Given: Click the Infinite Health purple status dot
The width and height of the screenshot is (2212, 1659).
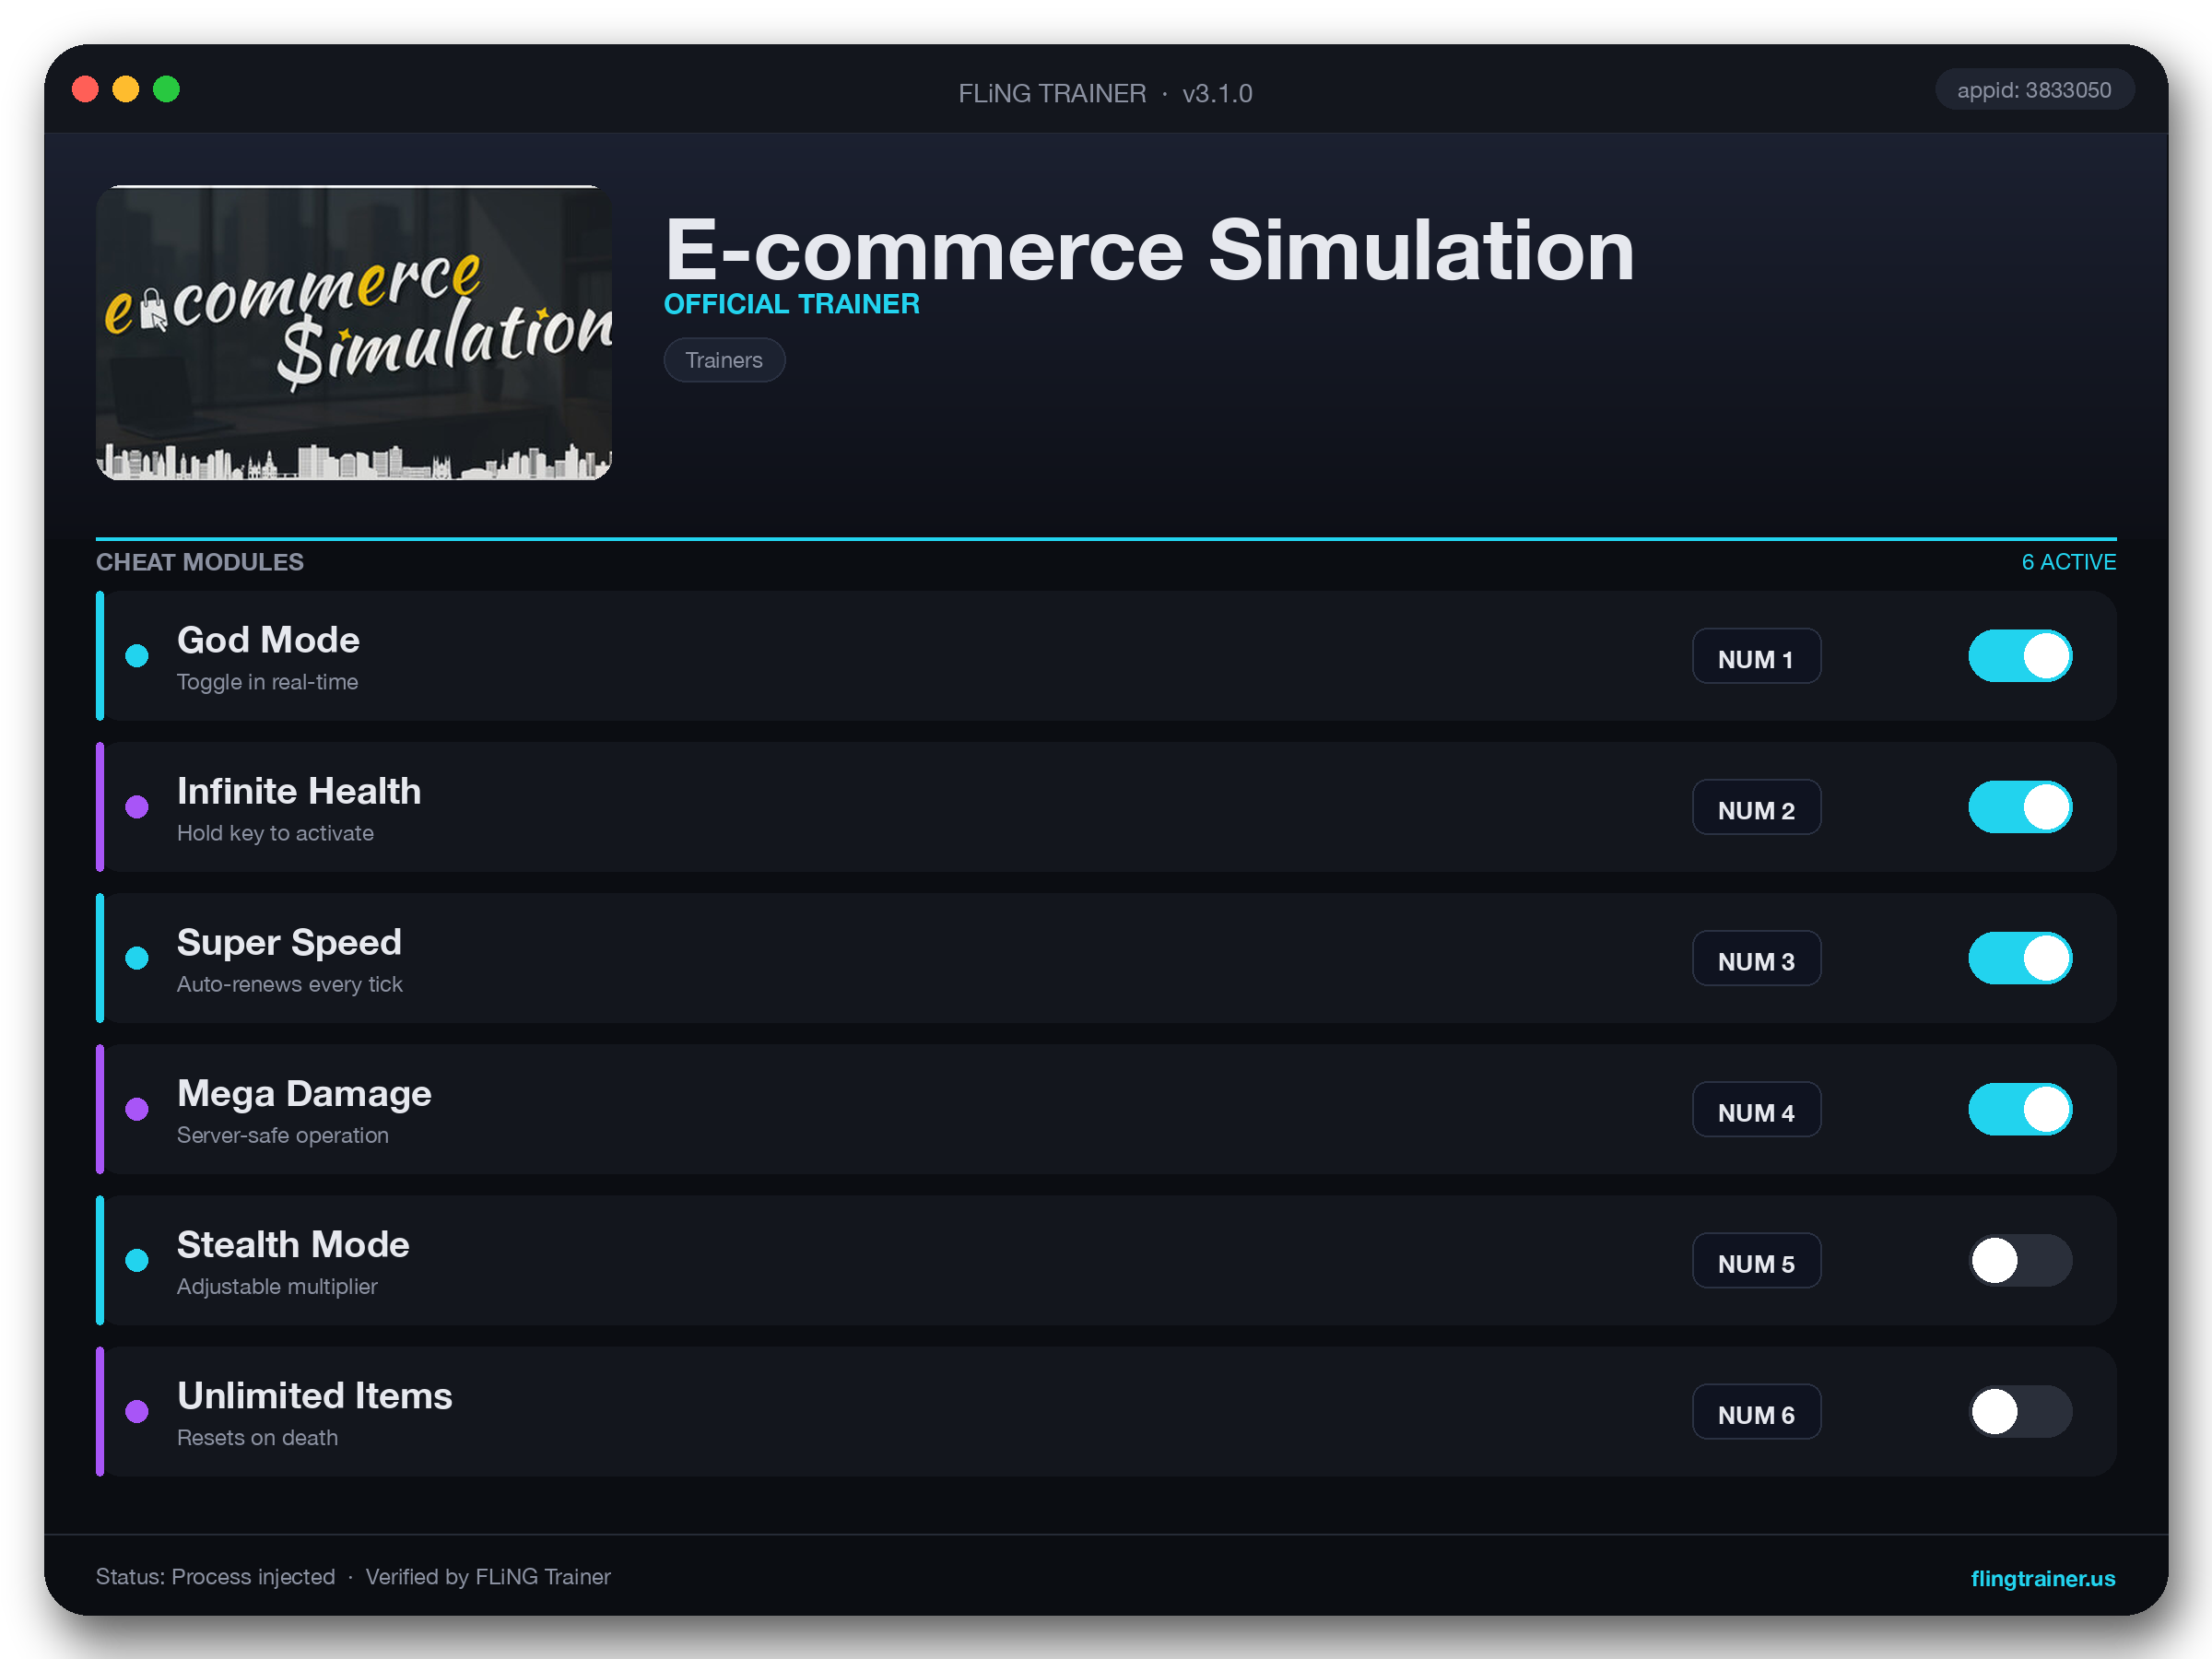Looking at the screenshot, I should (x=137, y=807).
